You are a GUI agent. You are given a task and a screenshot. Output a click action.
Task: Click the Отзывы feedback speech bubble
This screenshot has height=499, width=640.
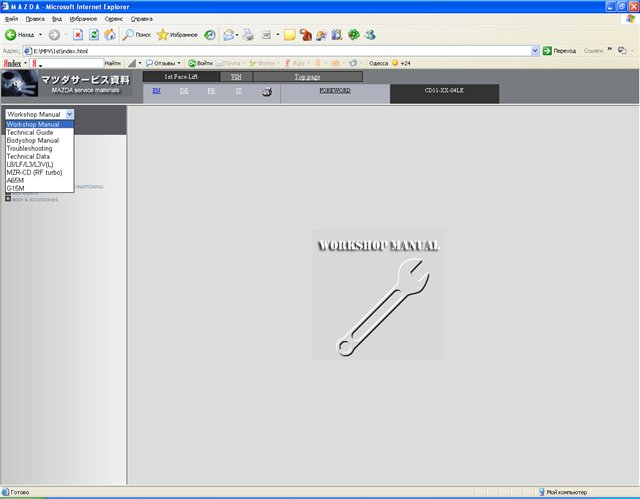(161, 63)
